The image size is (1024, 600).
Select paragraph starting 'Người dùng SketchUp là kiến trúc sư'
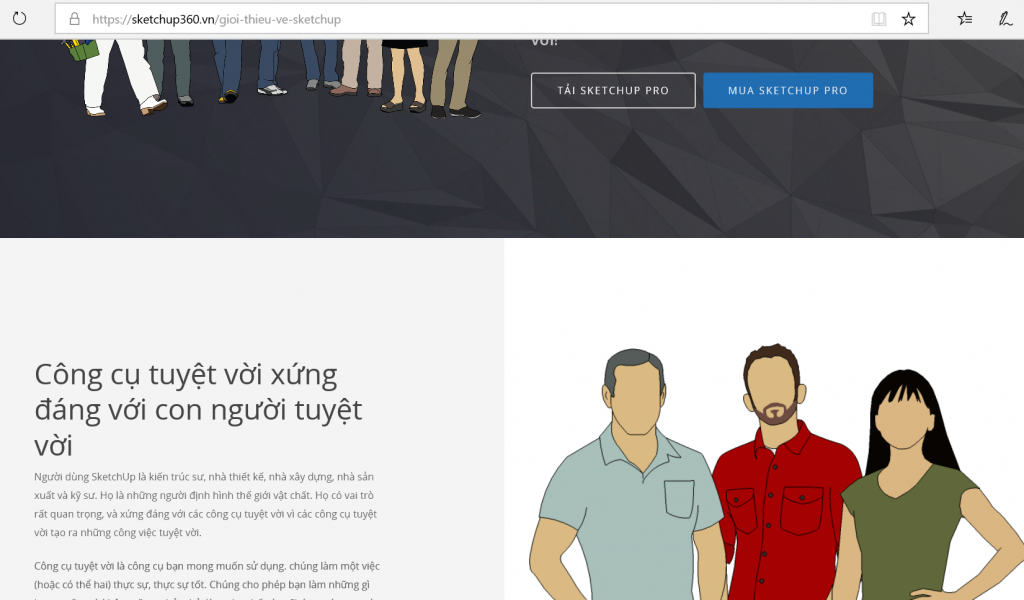pos(206,505)
